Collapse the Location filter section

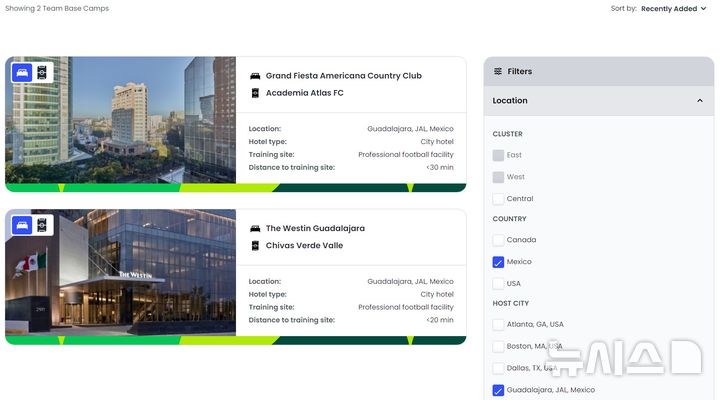coord(699,101)
